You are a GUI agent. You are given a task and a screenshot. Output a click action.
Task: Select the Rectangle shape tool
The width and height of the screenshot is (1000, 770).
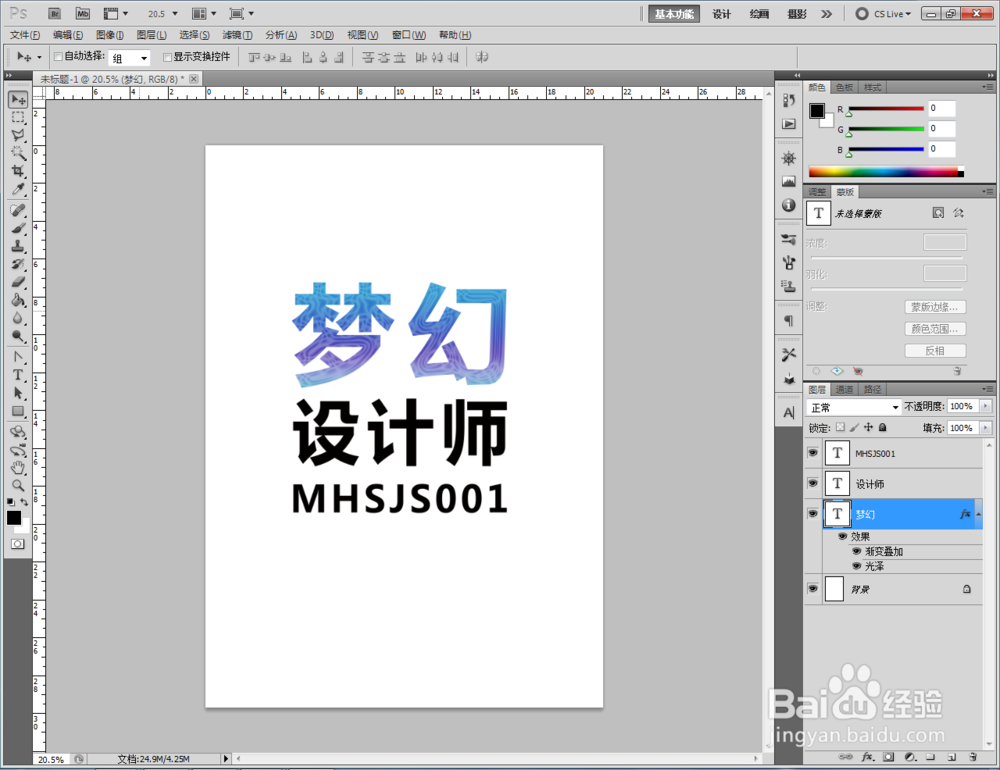(18, 411)
